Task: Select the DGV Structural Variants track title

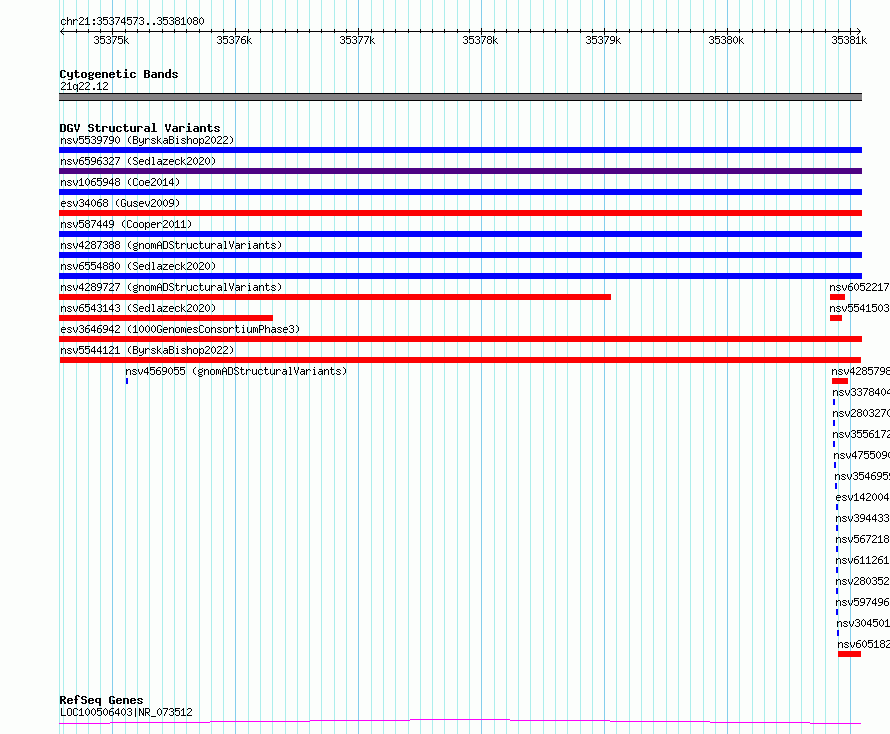Action: click(x=140, y=128)
